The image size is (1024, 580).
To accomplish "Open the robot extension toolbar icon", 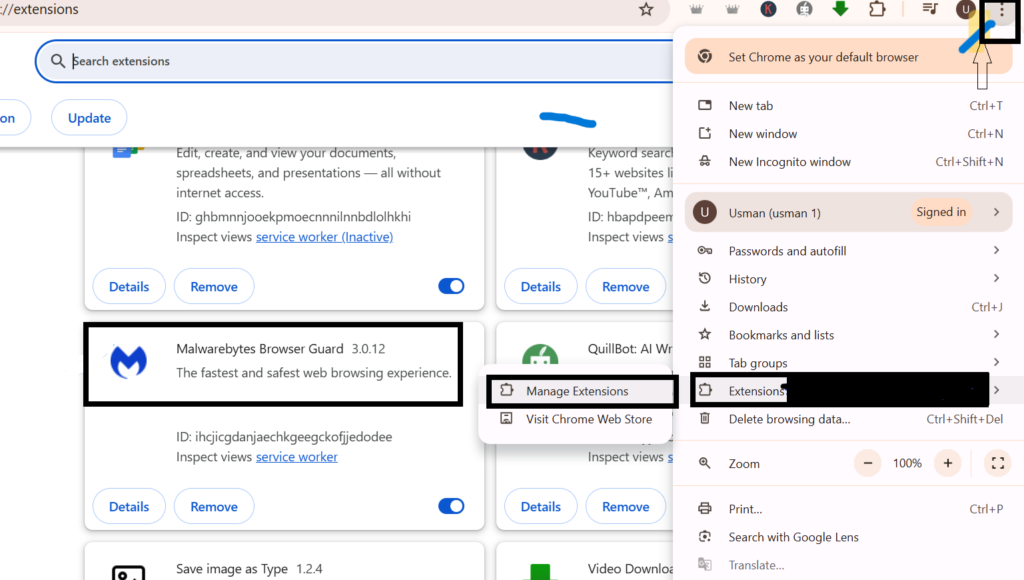I will 804,9.
